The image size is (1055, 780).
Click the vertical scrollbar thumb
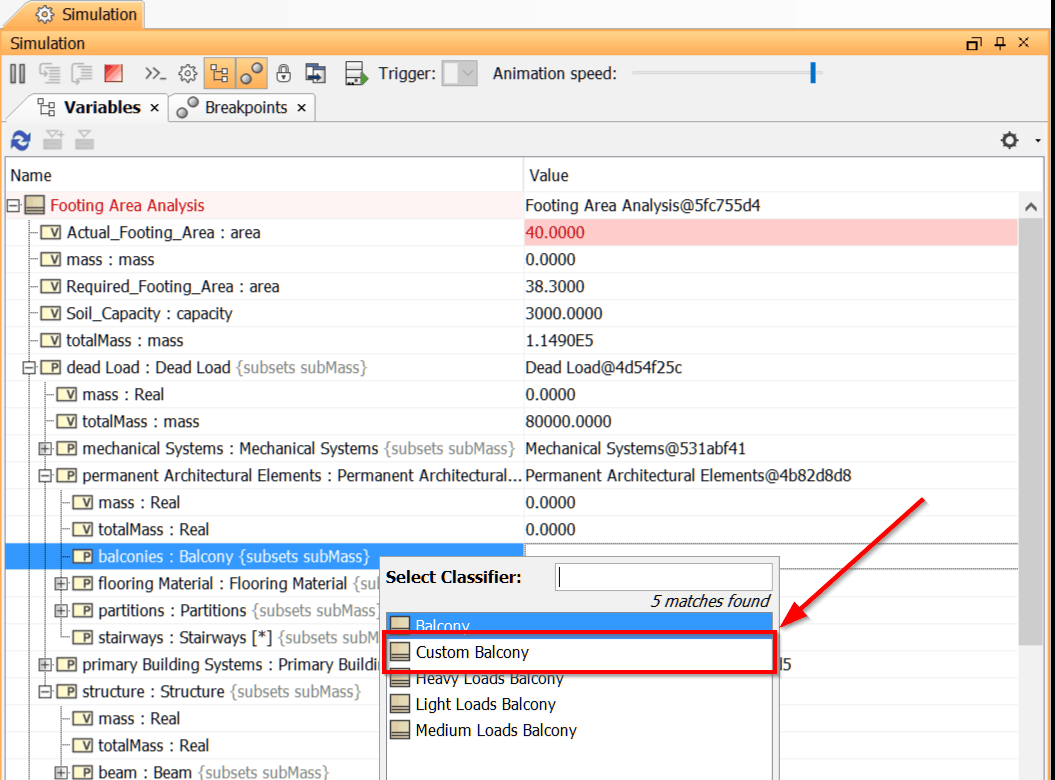click(1031, 432)
